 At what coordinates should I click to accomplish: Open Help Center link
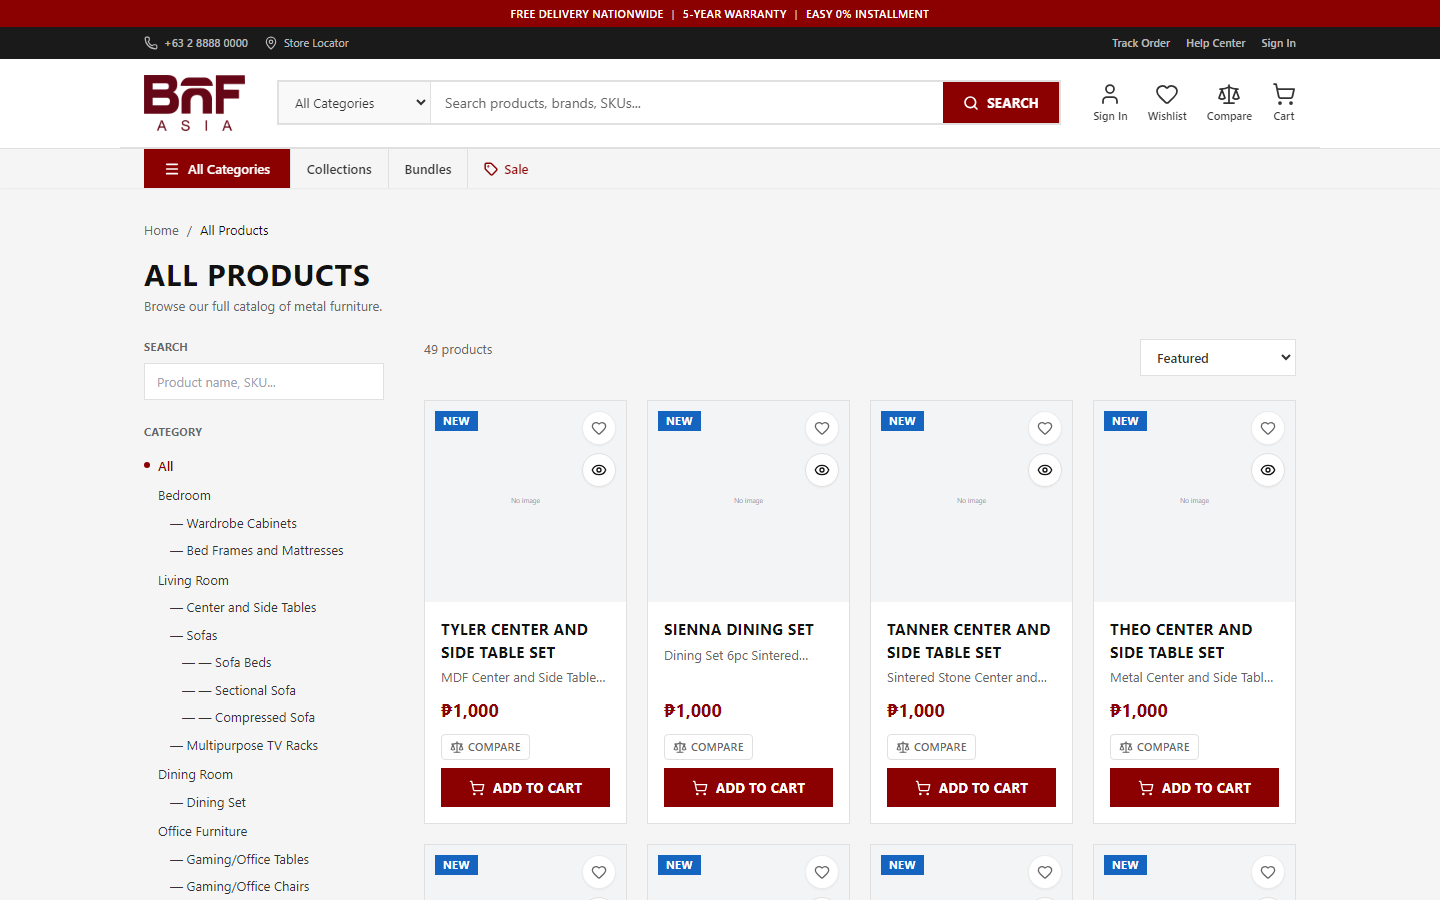coord(1215,43)
